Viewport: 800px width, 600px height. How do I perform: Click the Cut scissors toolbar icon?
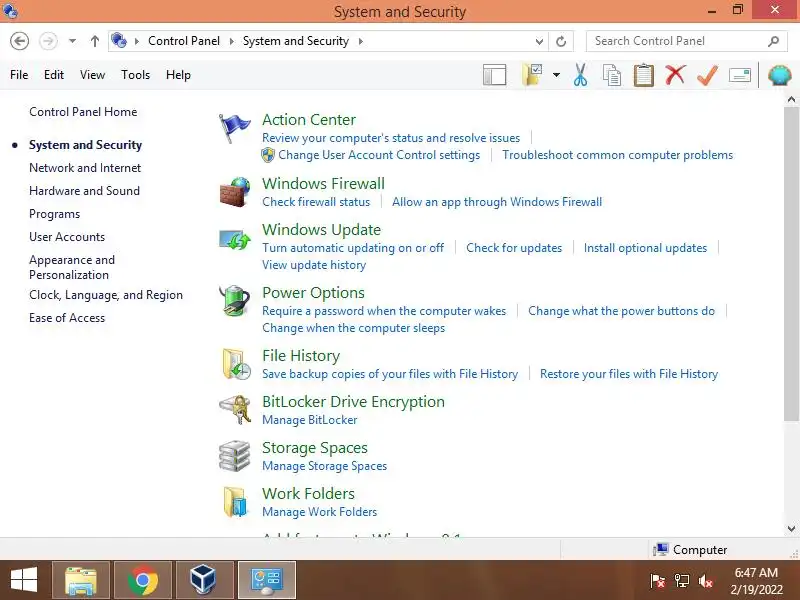tap(580, 75)
